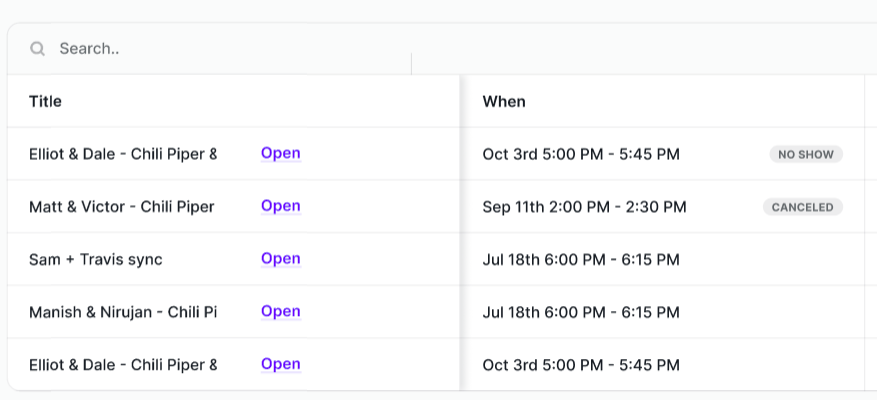877x400 pixels.
Task: Open the Manish & Nirujan meeting link
Action: [281, 312]
